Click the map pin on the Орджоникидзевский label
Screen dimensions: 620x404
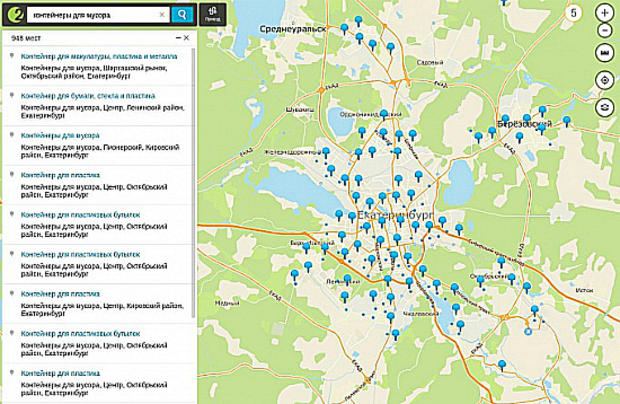click(384, 115)
